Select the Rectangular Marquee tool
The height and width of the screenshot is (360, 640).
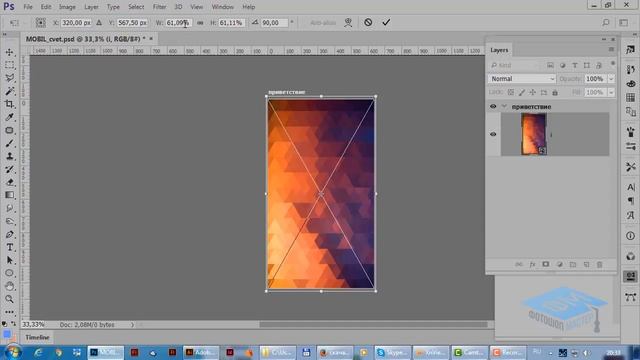pyautogui.click(x=9, y=65)
